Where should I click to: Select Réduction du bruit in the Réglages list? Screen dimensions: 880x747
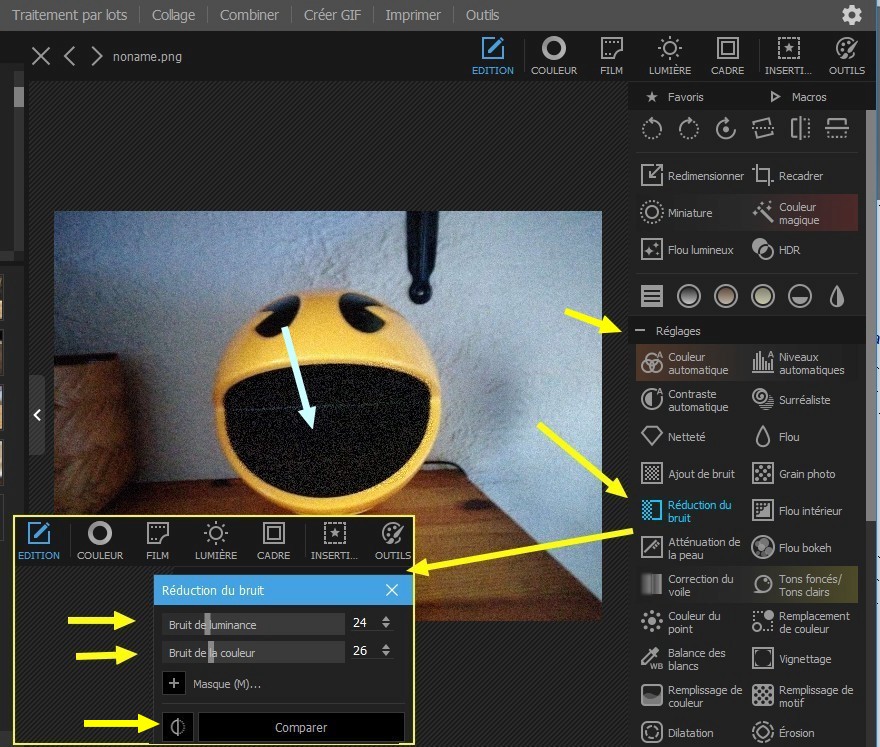click(x=686, y=511)
